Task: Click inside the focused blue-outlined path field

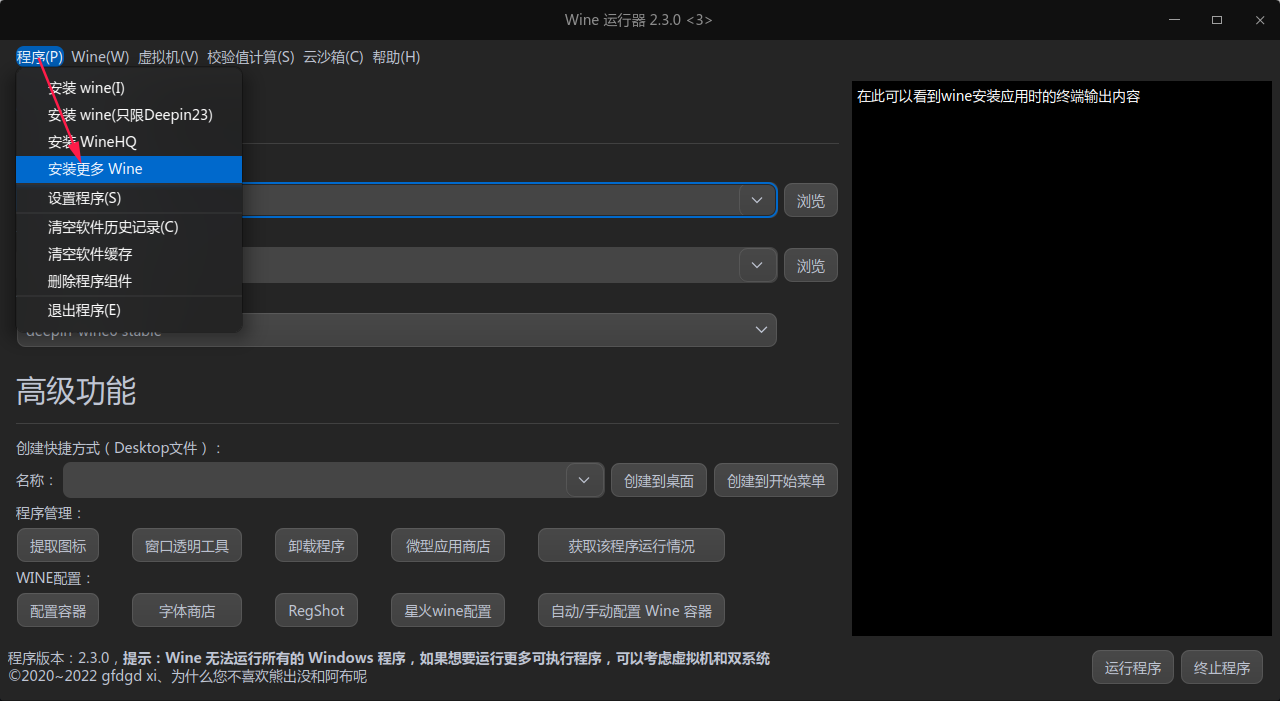Action: pos(490,200)
